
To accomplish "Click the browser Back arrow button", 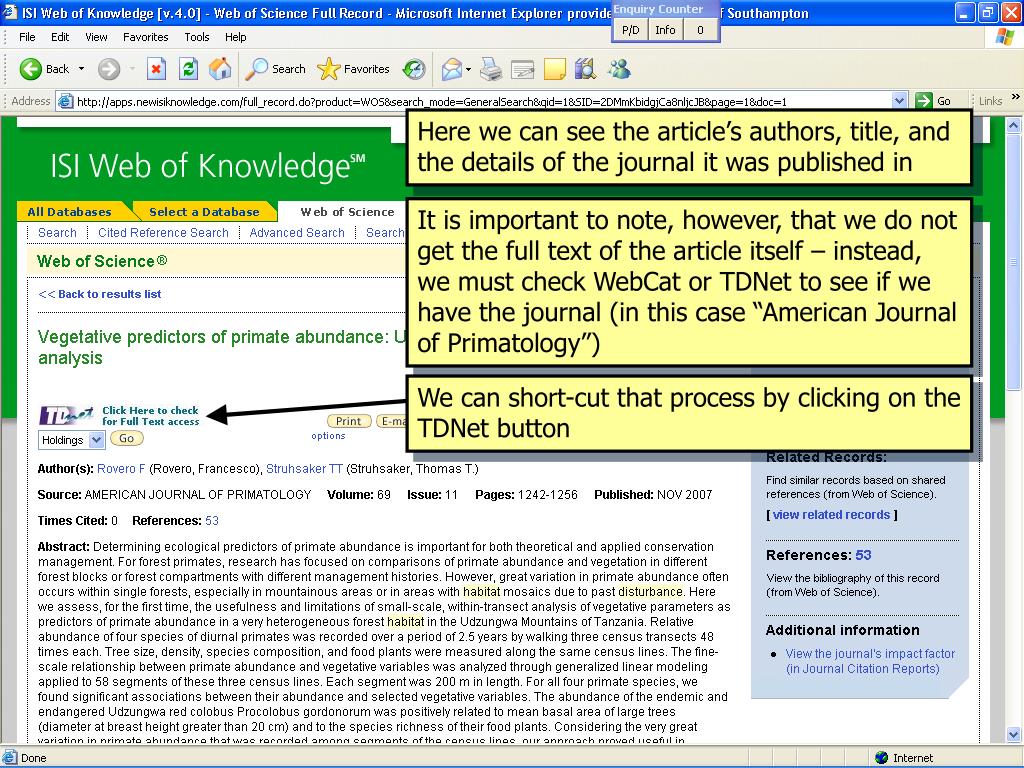I will pos(31,69).
